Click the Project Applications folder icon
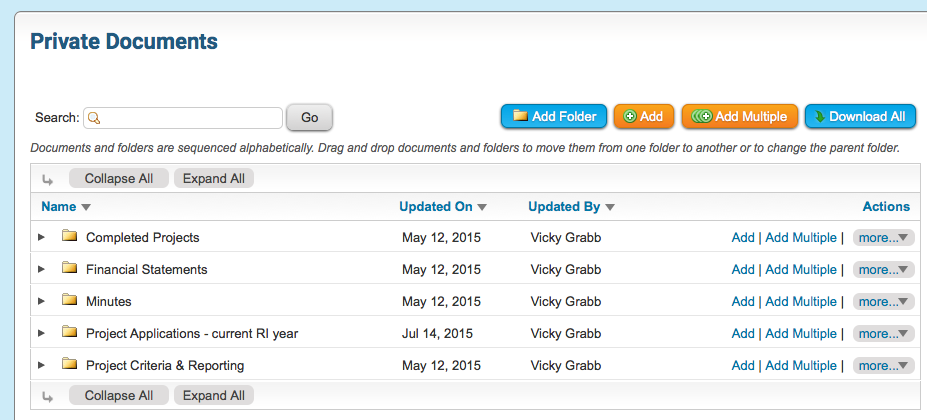This screenshot has height=420, width=927. [69, 333]
